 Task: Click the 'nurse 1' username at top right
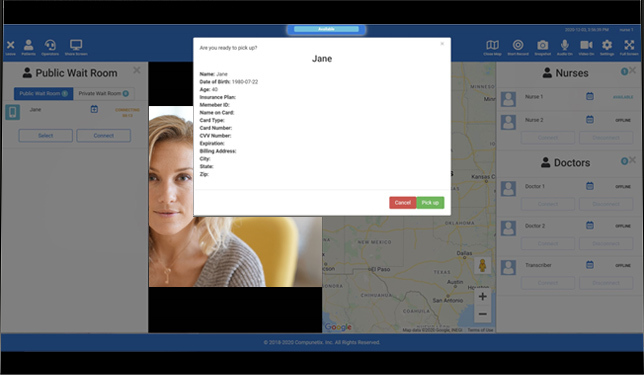click(626, 30)
